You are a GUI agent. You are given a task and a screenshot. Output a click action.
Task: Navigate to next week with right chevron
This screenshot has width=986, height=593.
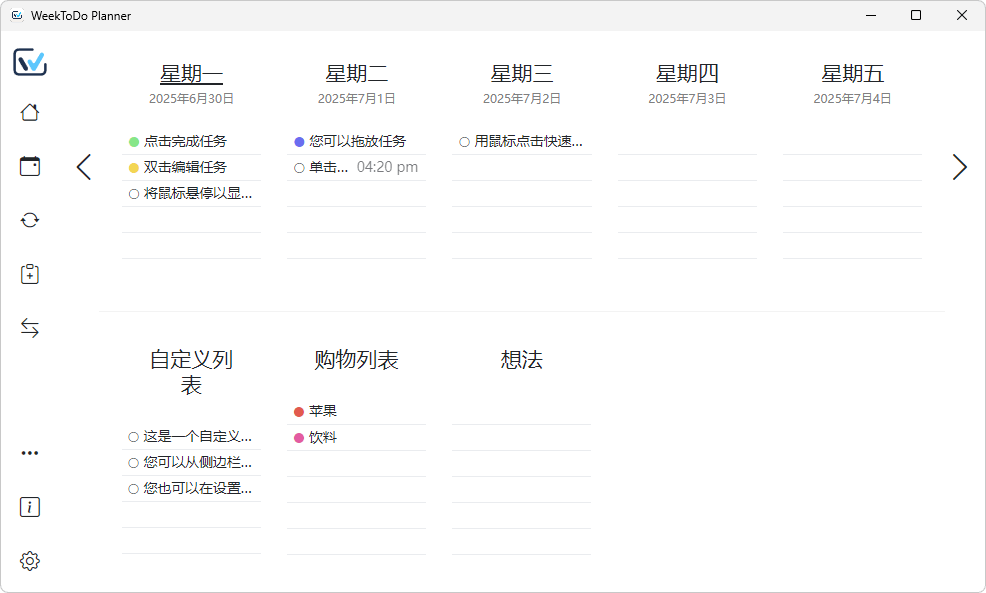click(959, 167)
